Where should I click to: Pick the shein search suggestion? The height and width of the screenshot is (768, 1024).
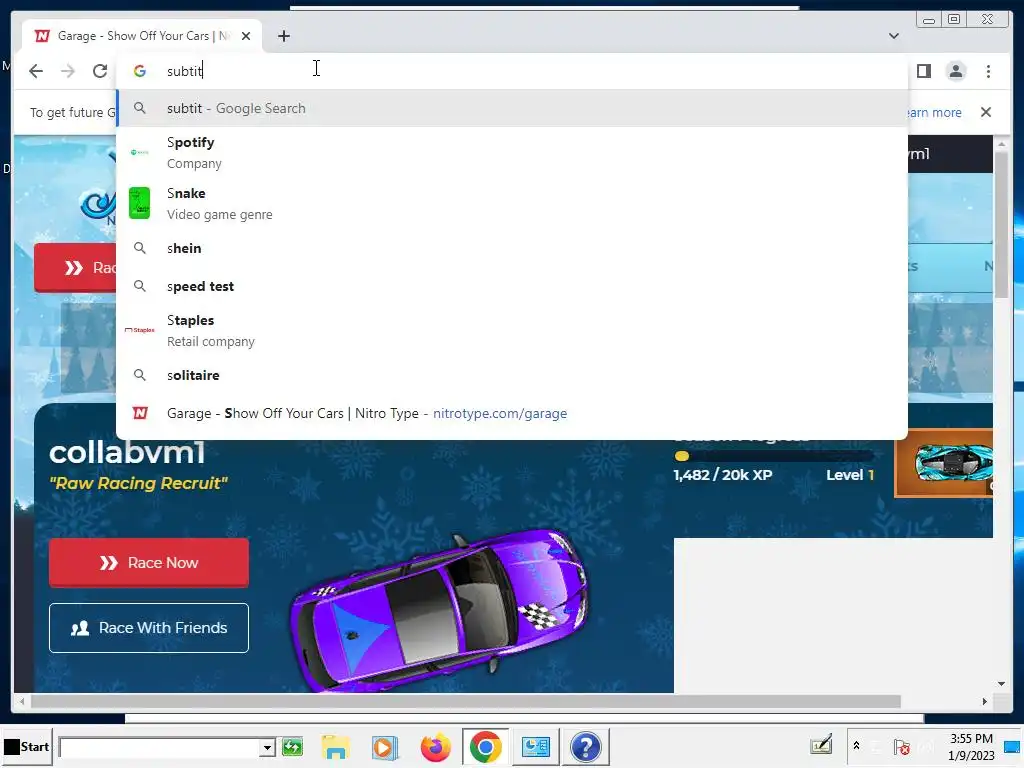tap(511, 248)
